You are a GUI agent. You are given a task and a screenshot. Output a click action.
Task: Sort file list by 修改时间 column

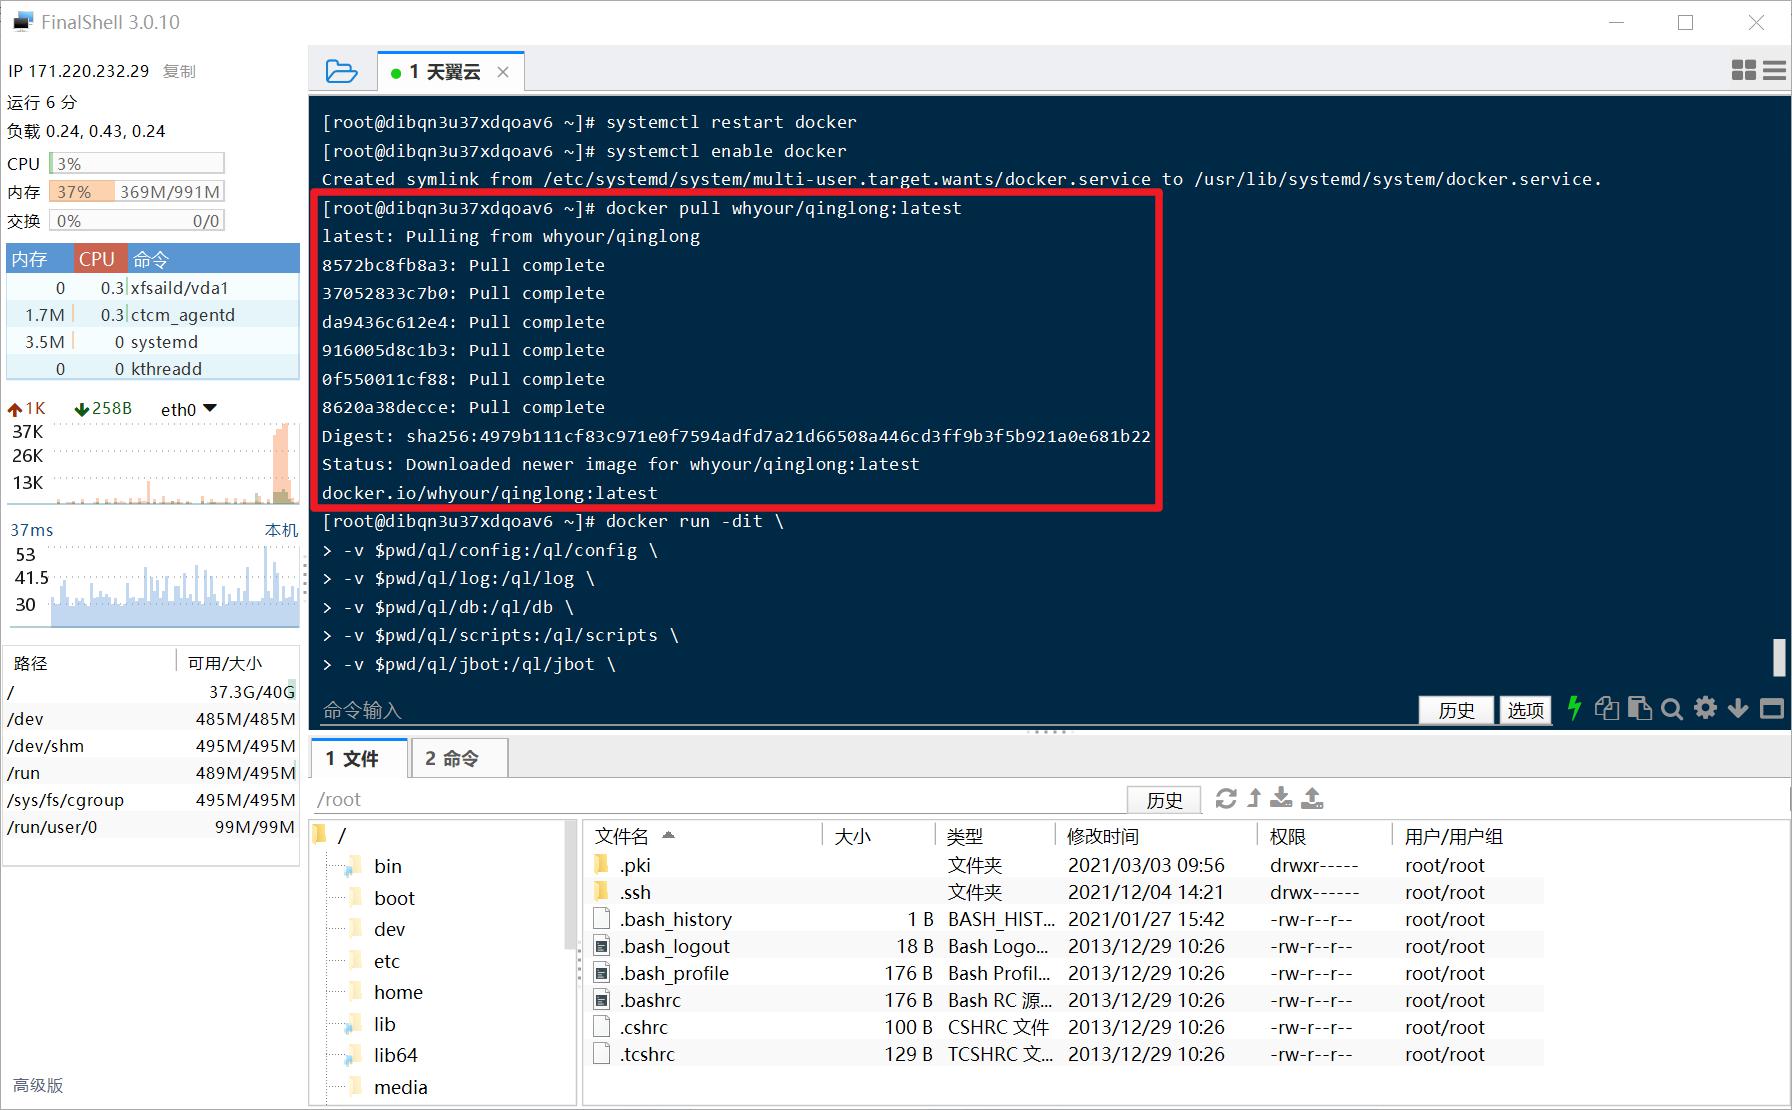(1155, 835)
